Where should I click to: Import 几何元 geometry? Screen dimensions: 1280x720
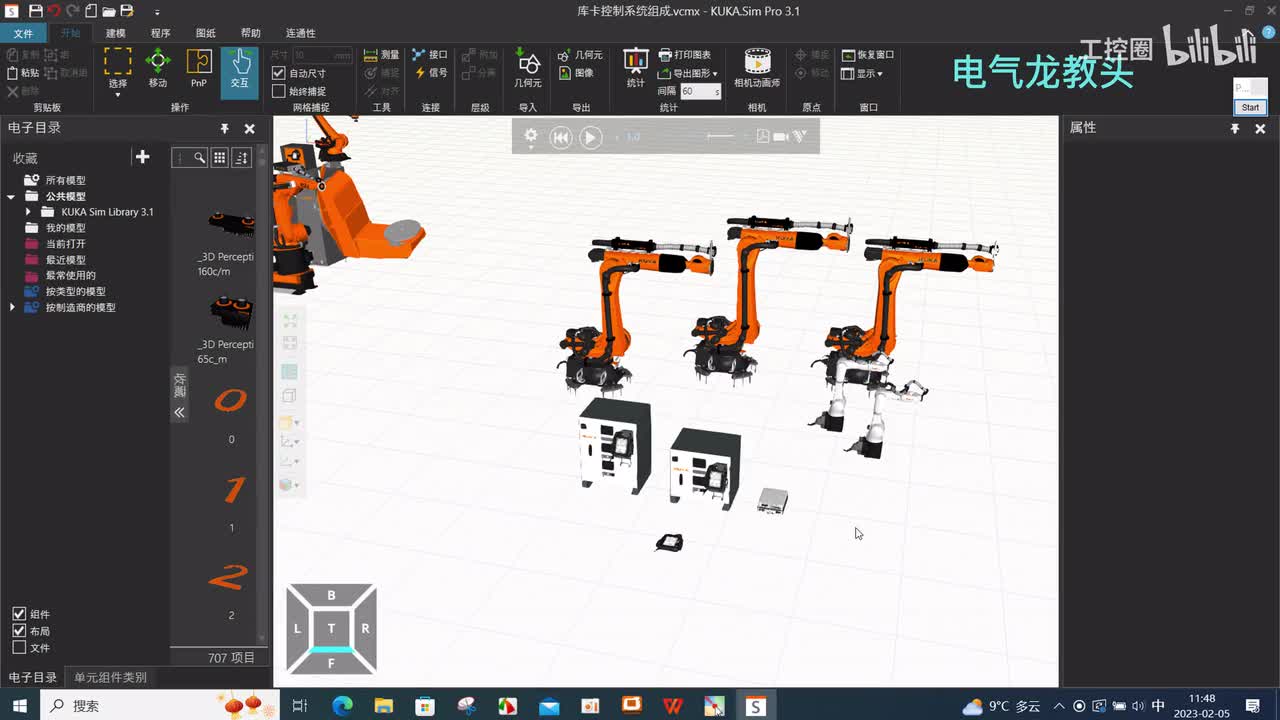[x=527, y=68]
